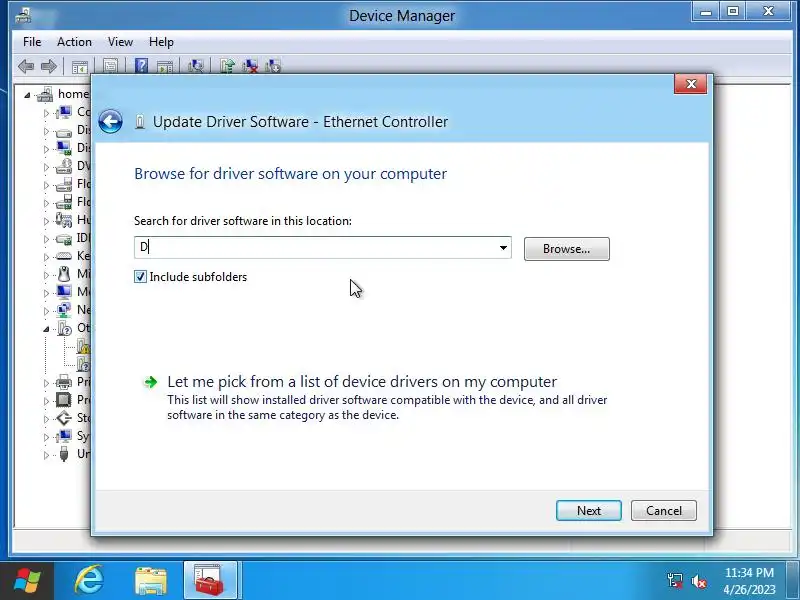
Task: Click the Next button
Action: point(589,511)
